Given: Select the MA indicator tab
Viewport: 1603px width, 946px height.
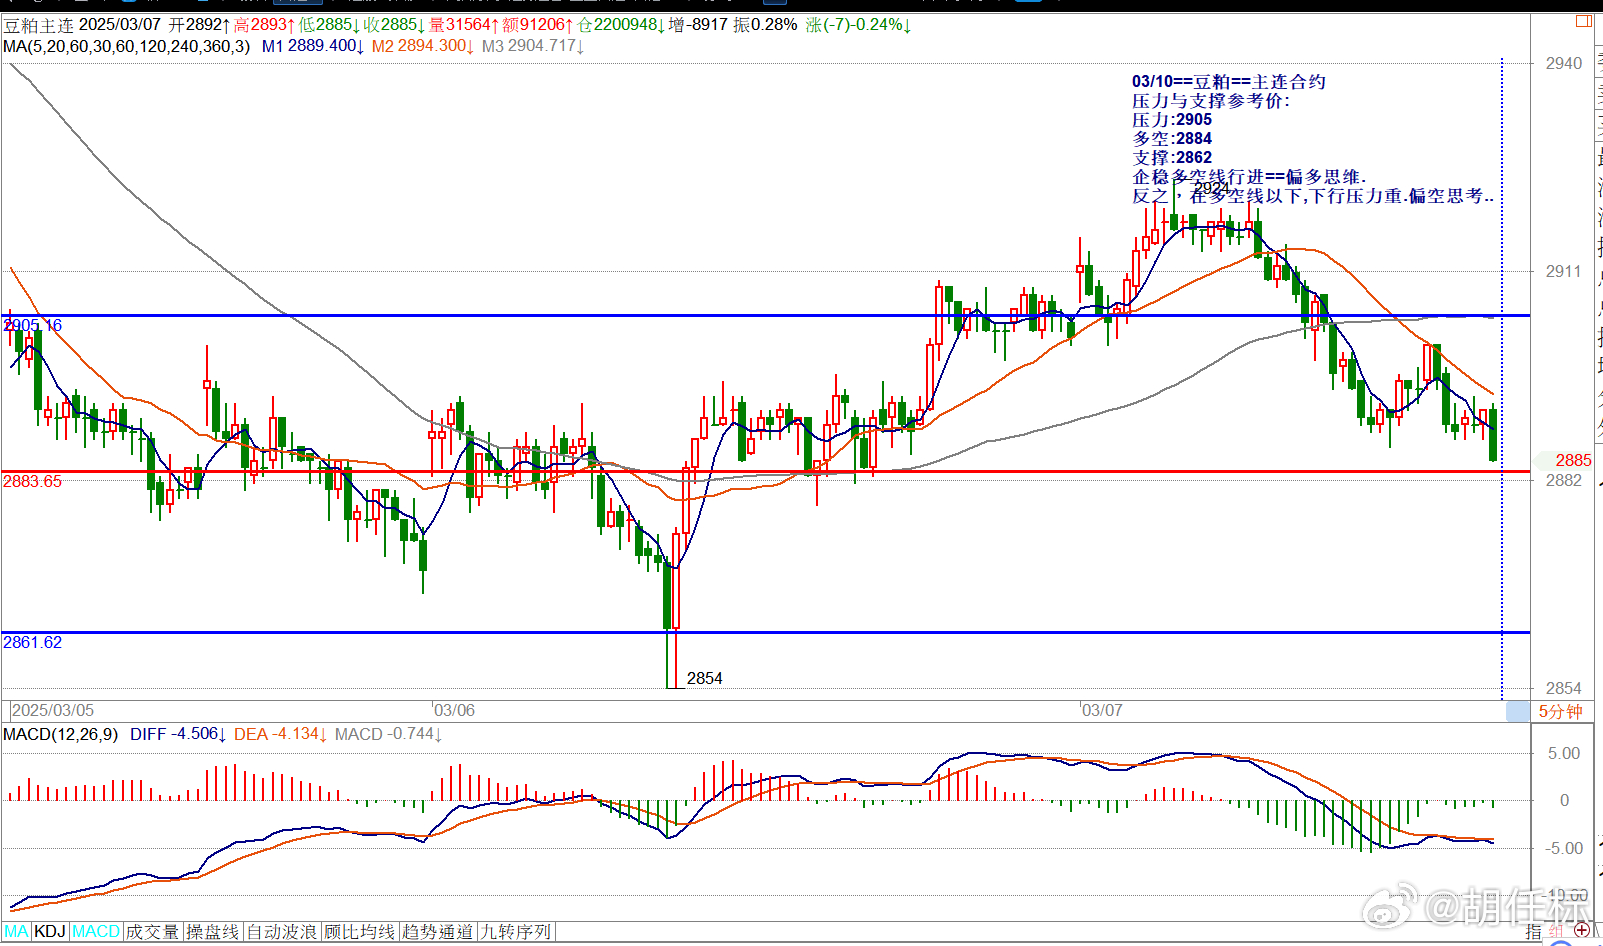Looking at the screenshot, I should (16, 932).
